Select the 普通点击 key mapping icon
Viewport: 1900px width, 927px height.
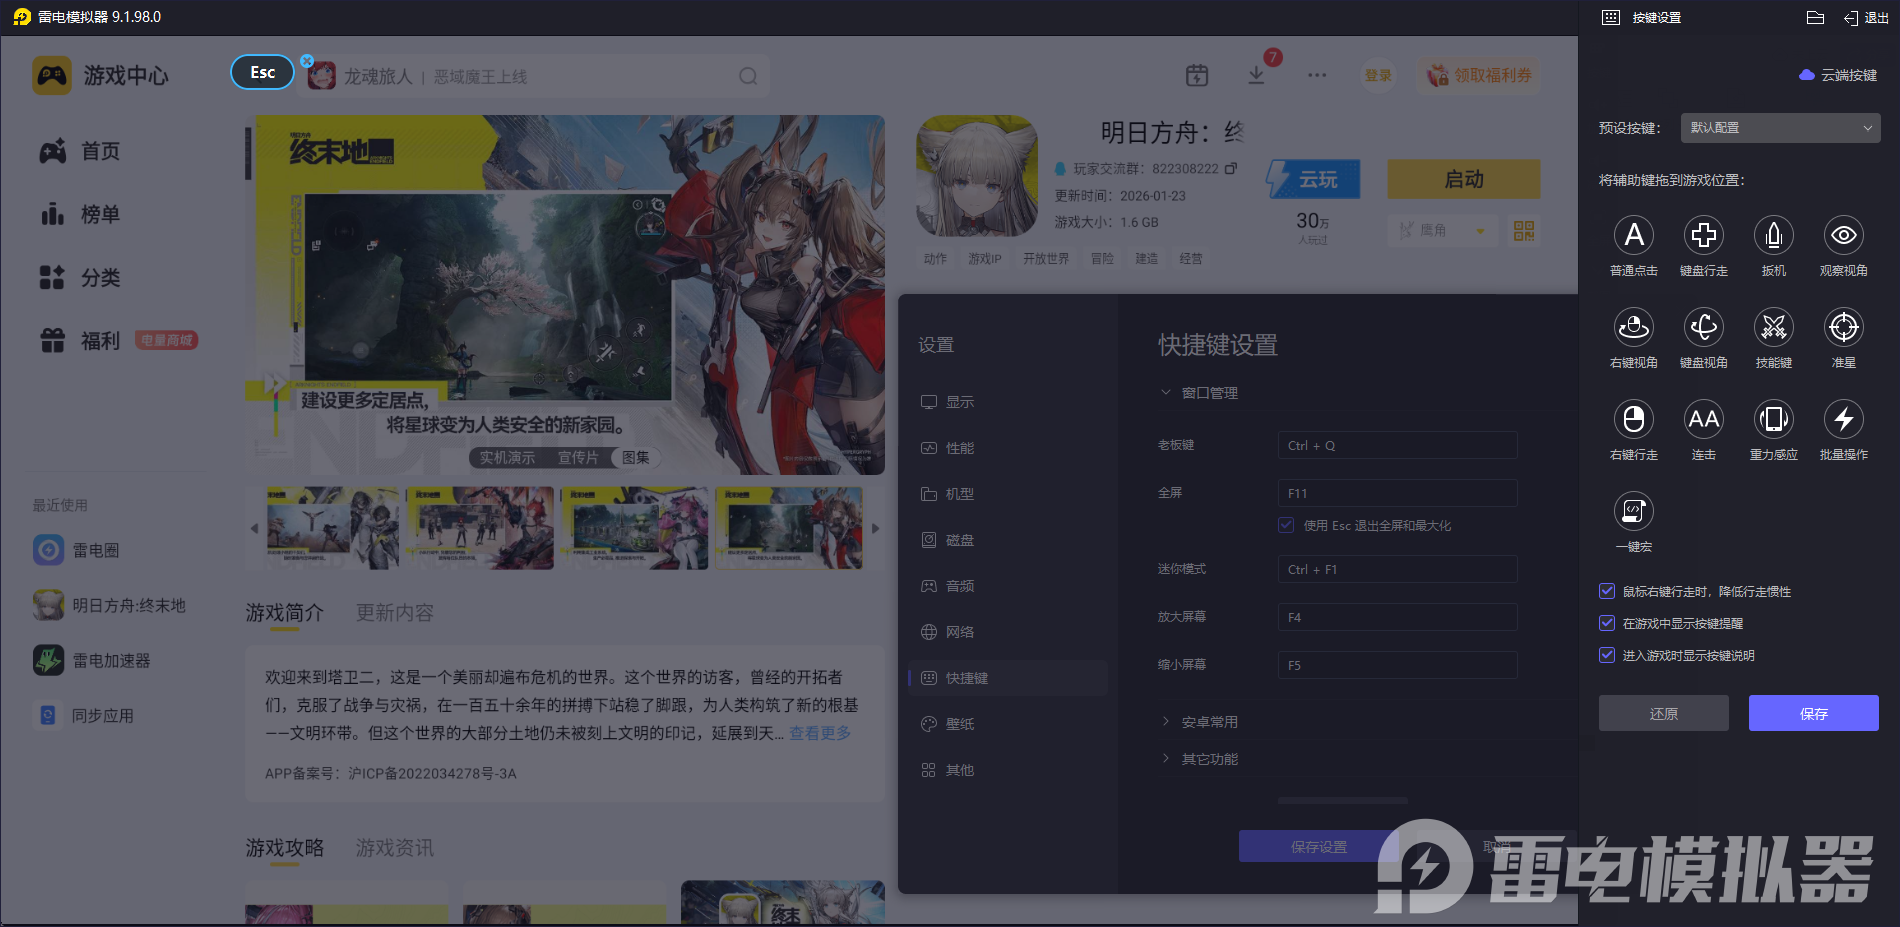[x=1634, y=237]
